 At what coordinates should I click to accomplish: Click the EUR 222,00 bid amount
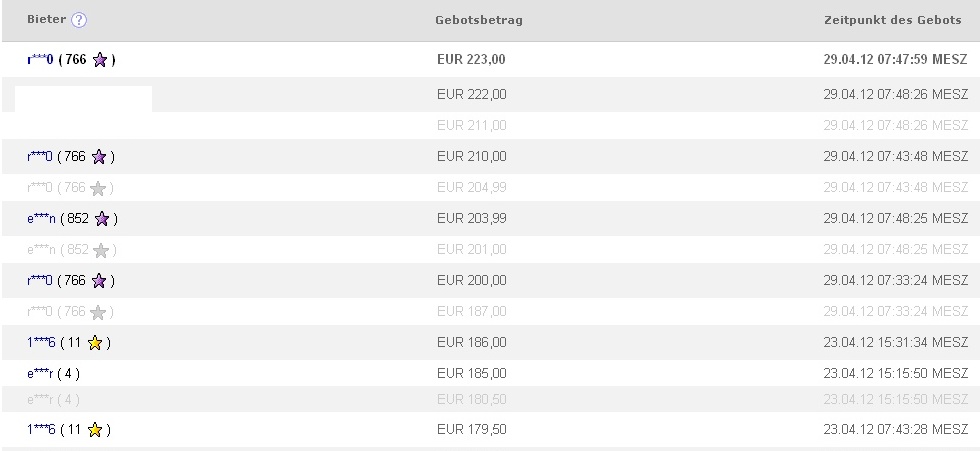pos(472,95)
